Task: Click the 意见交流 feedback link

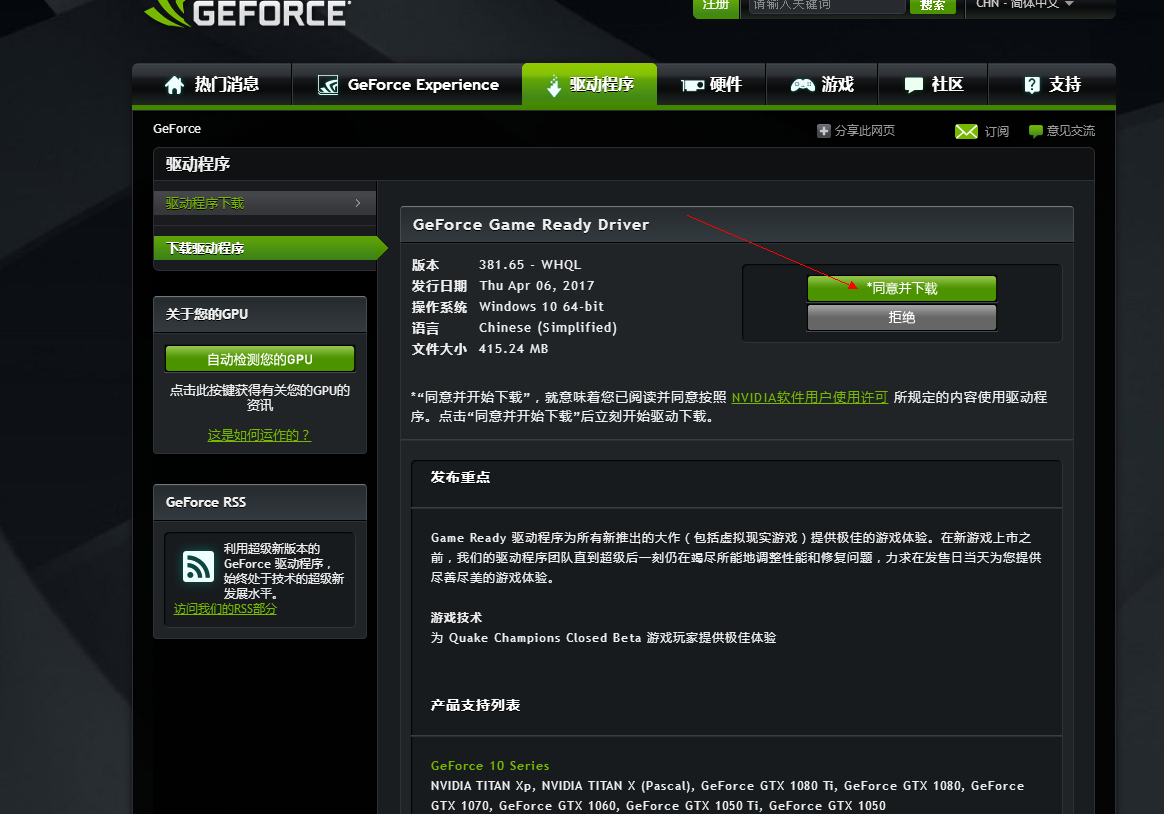Action: click(1070, 131)
